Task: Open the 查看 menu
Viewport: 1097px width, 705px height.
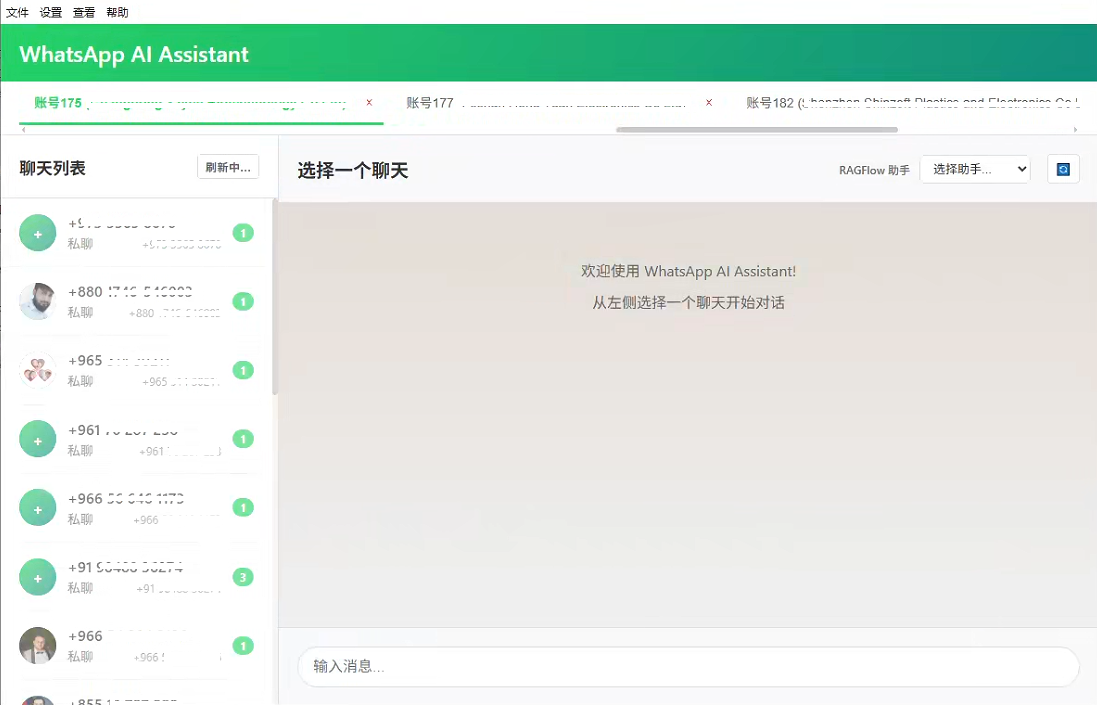Action: pyautogui.click(x=84, y=12)
